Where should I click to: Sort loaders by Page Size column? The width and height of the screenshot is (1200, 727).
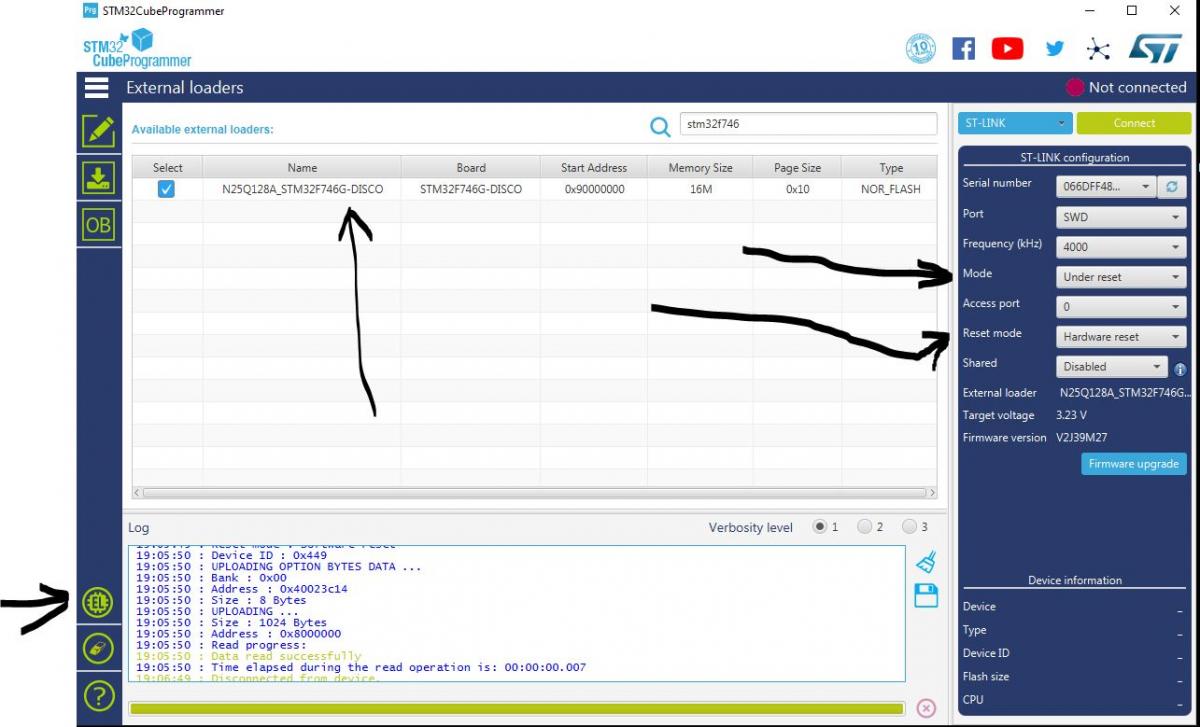point(798,167)
